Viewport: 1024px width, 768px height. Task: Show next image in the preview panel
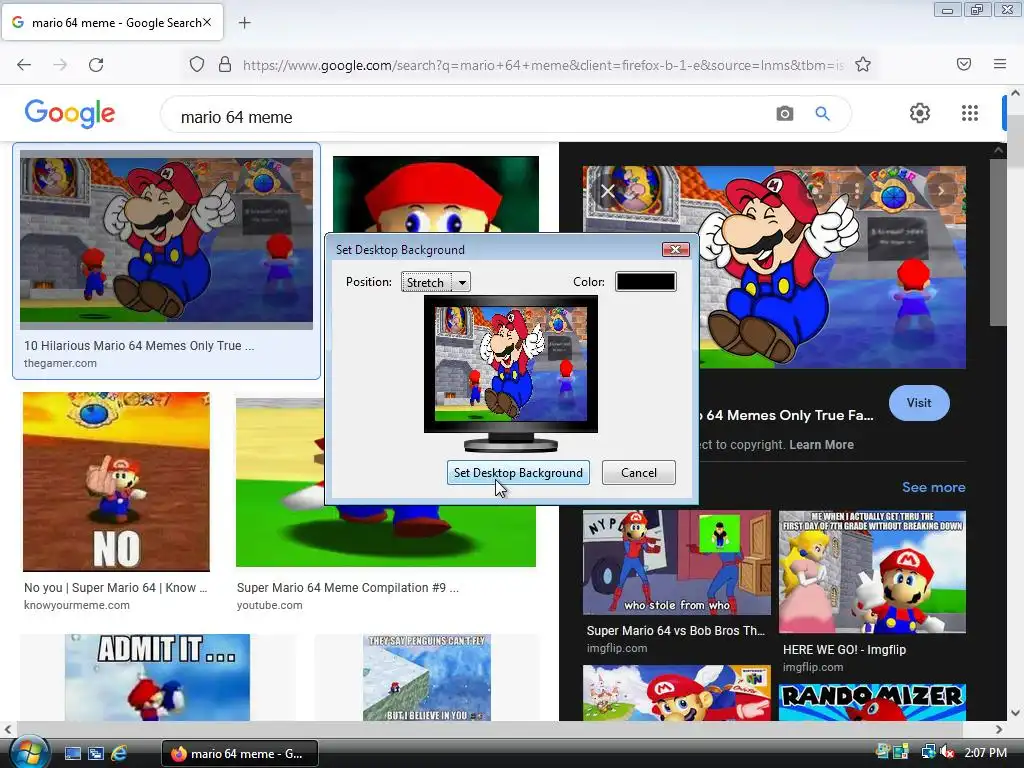pyautogui.click(x=941, y=191)
